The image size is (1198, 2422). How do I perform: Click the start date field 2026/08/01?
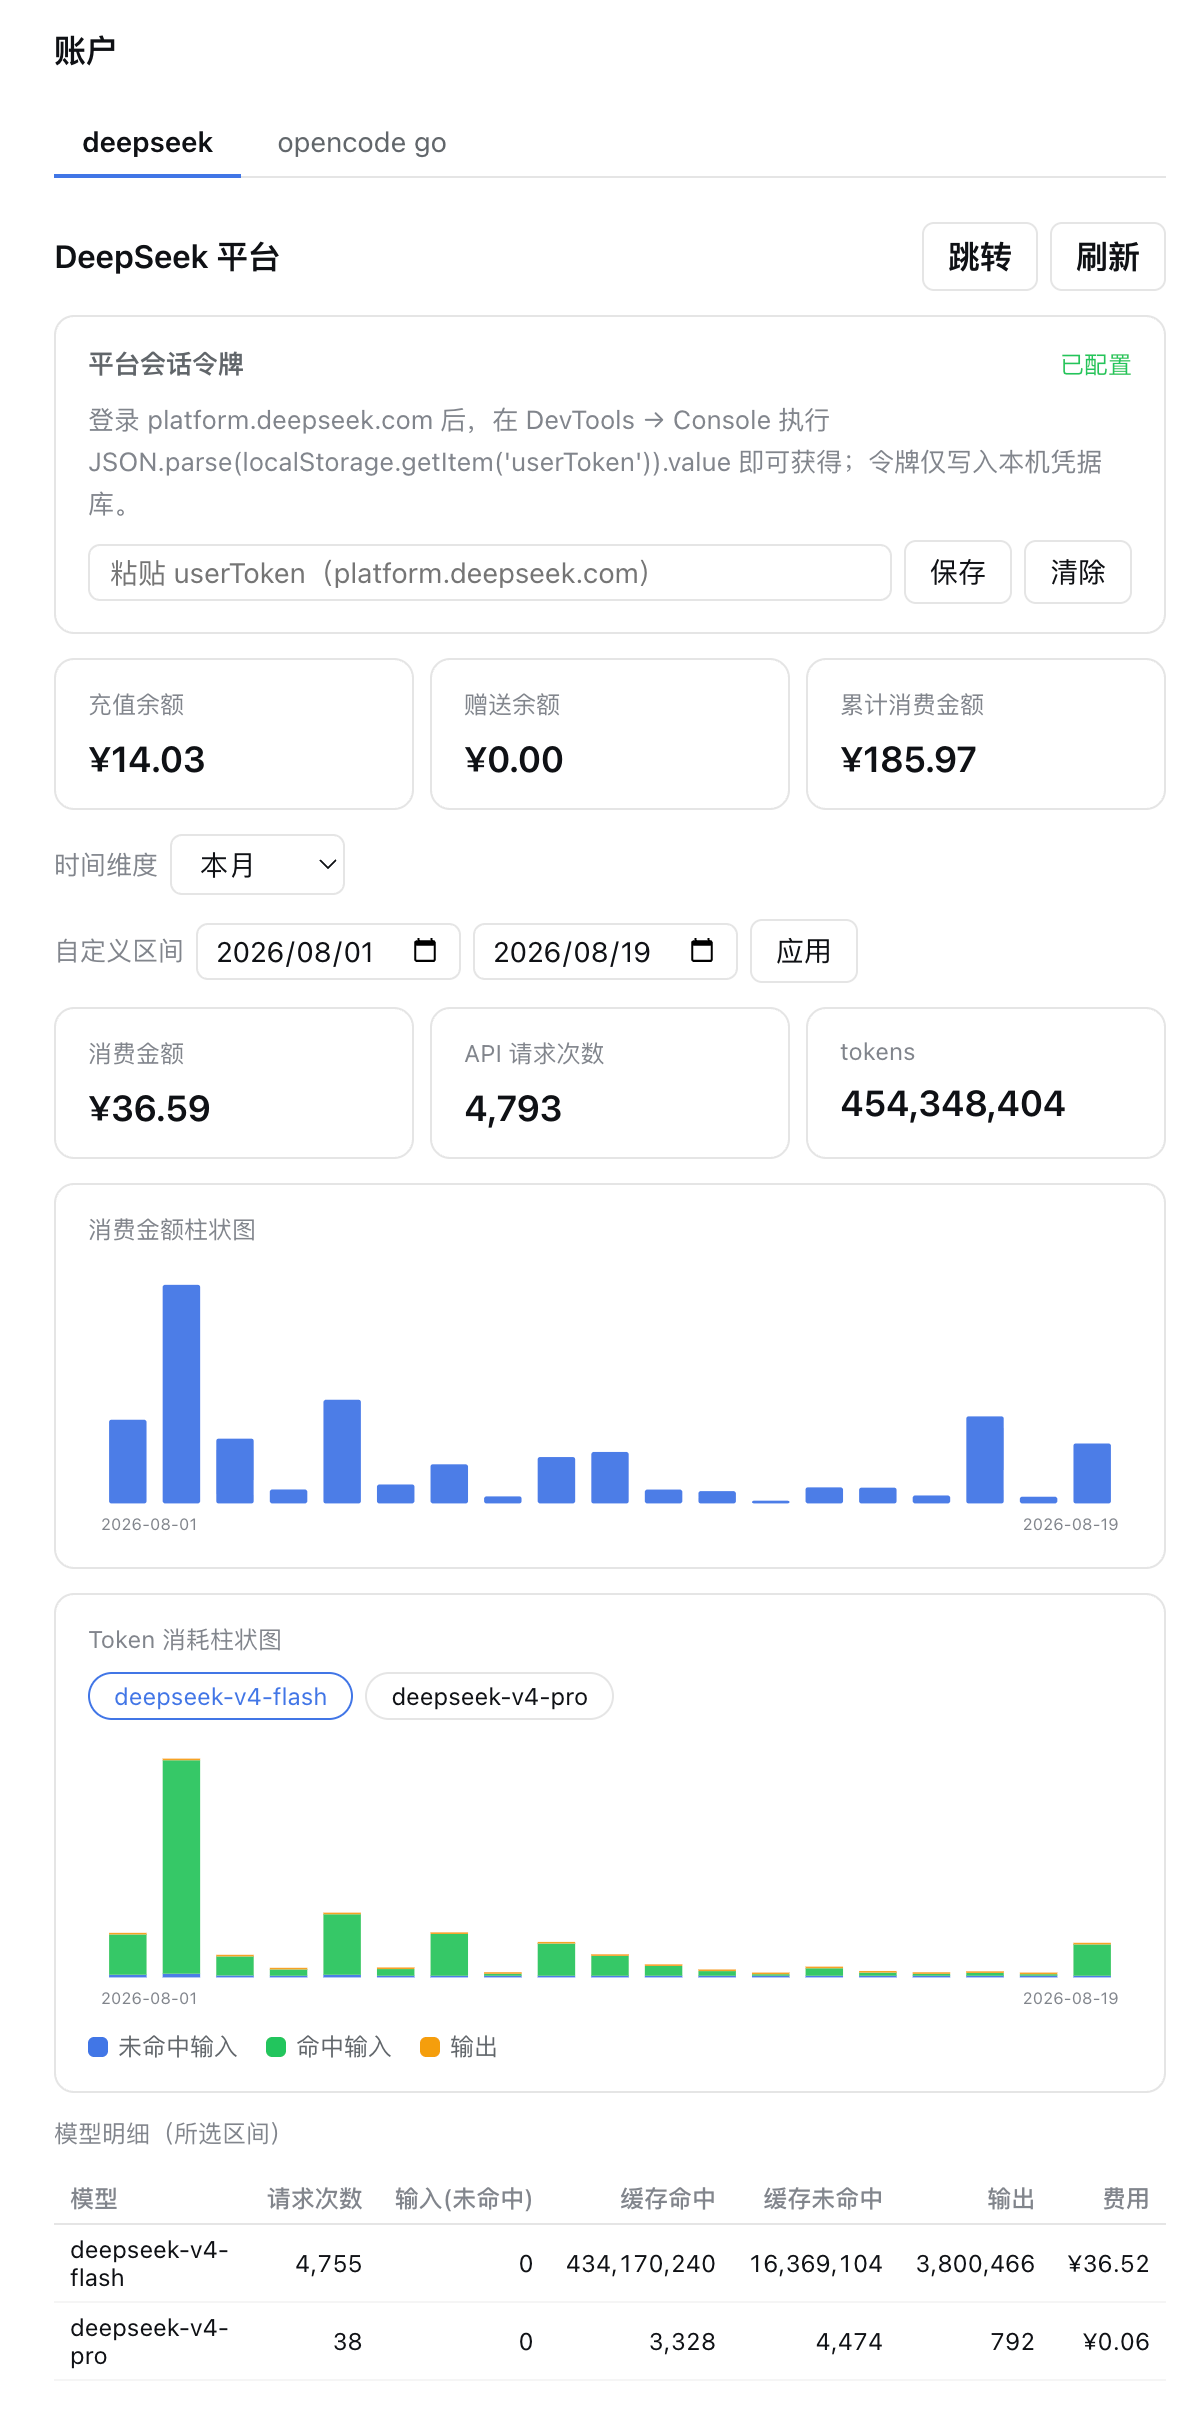pos(328,952)
